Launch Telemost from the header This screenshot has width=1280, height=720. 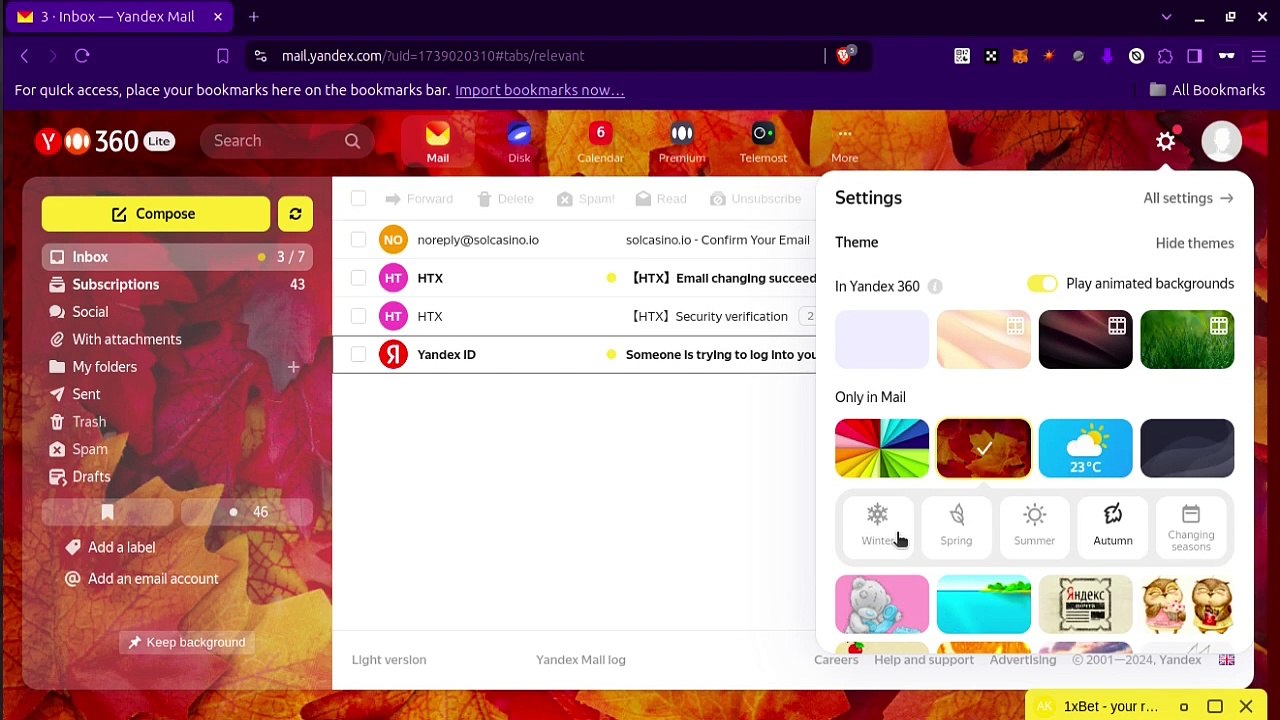coord(763,142)
